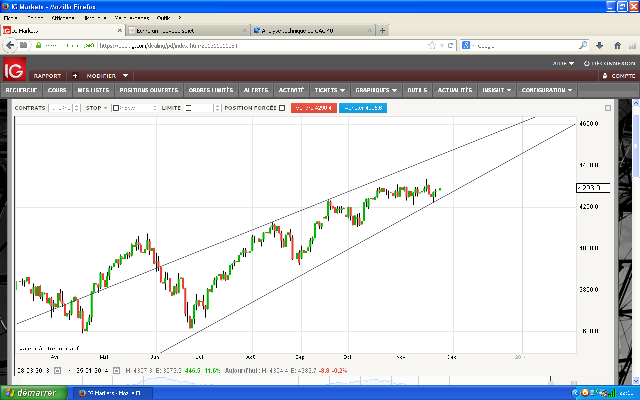Click the network signal tray icon

tap(611, 393)
